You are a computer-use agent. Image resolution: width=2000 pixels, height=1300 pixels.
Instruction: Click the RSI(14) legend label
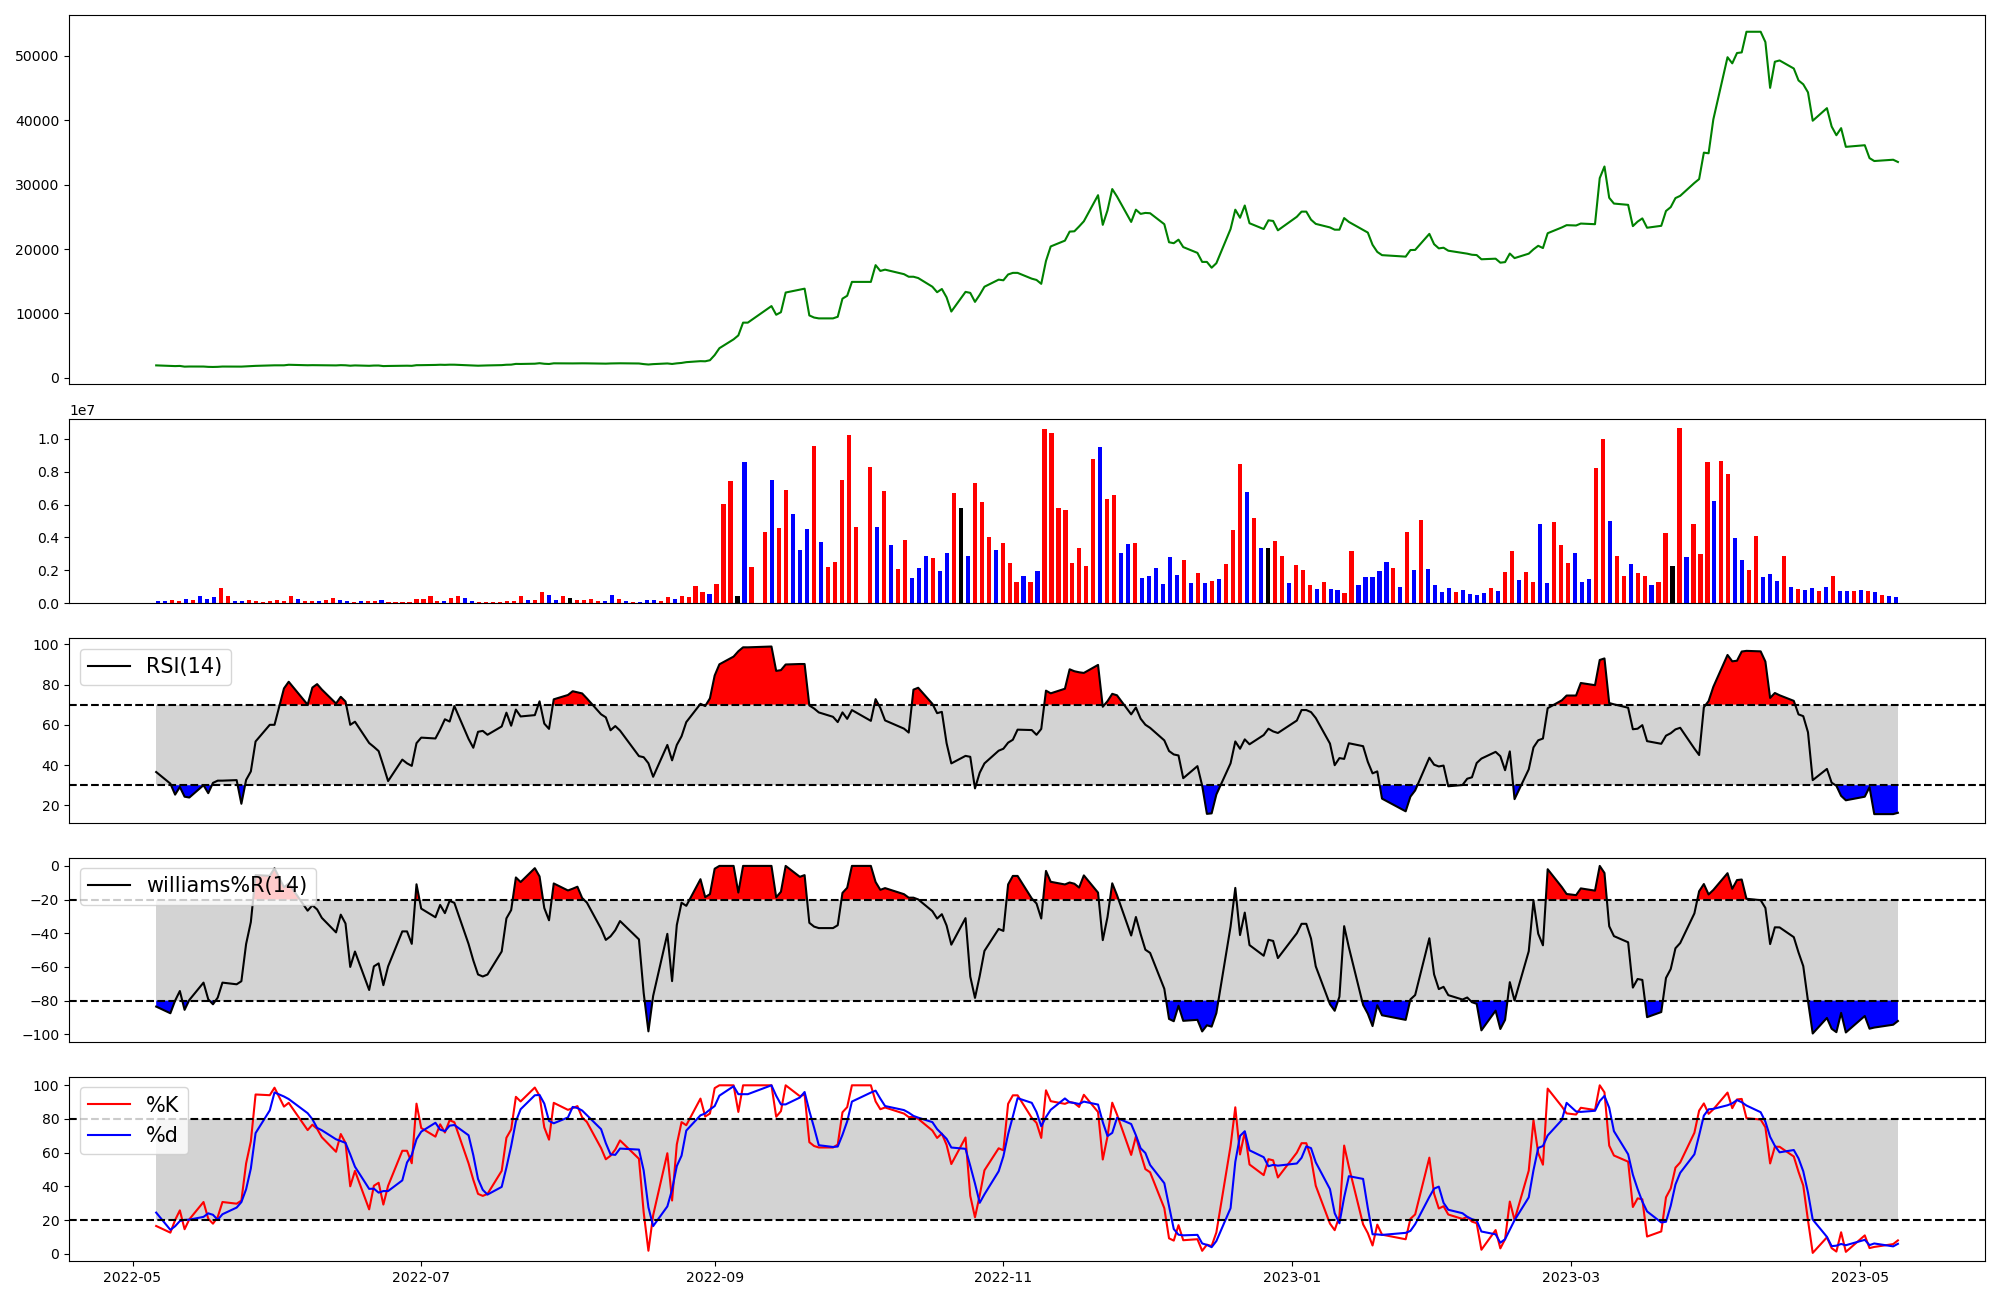tap(184, 666)
